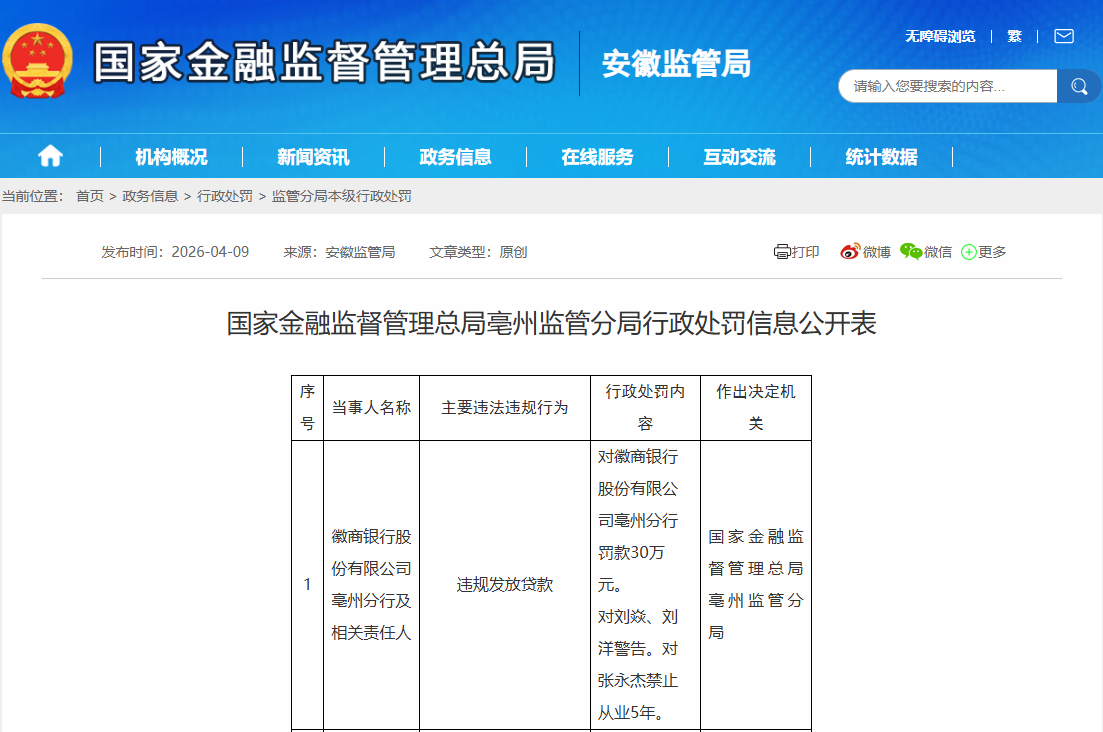The image size is (1103, 732).
Task: Enable 无障碍浏览 accessibility mode
Action: click(x=940, y=36)
